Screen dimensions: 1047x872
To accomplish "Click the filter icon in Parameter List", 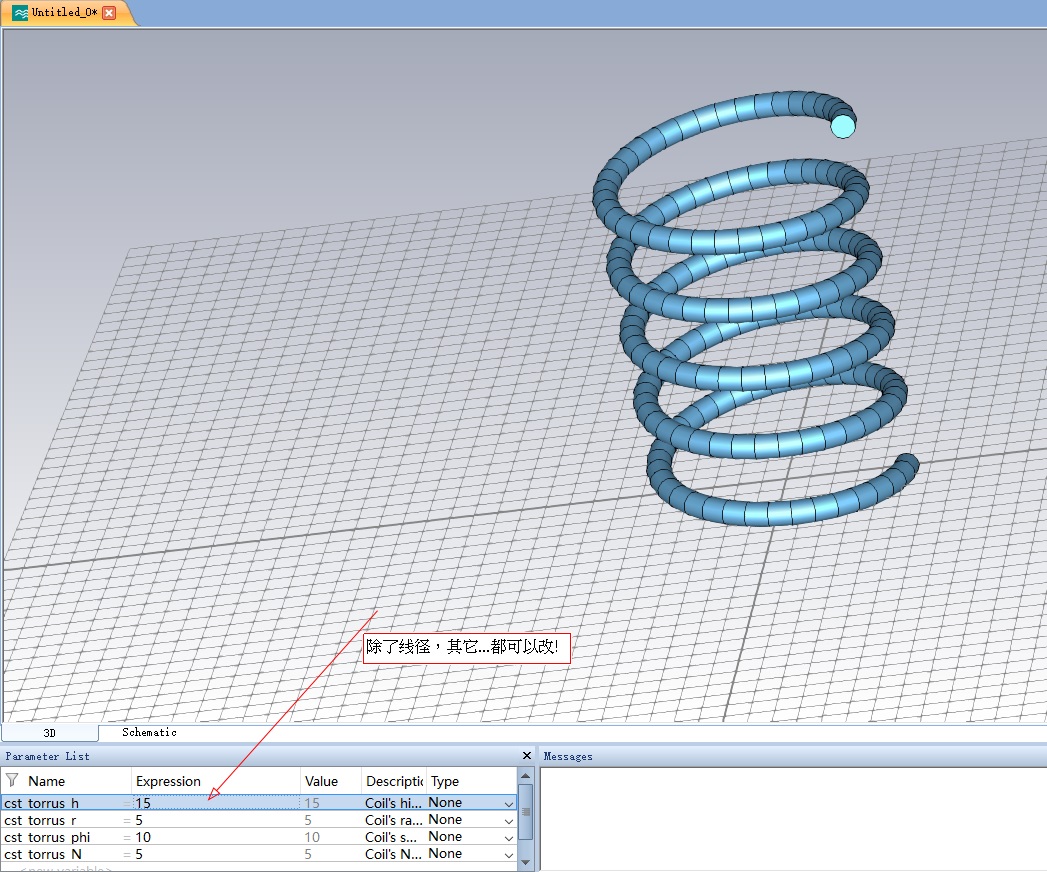I will pos(12,780).
